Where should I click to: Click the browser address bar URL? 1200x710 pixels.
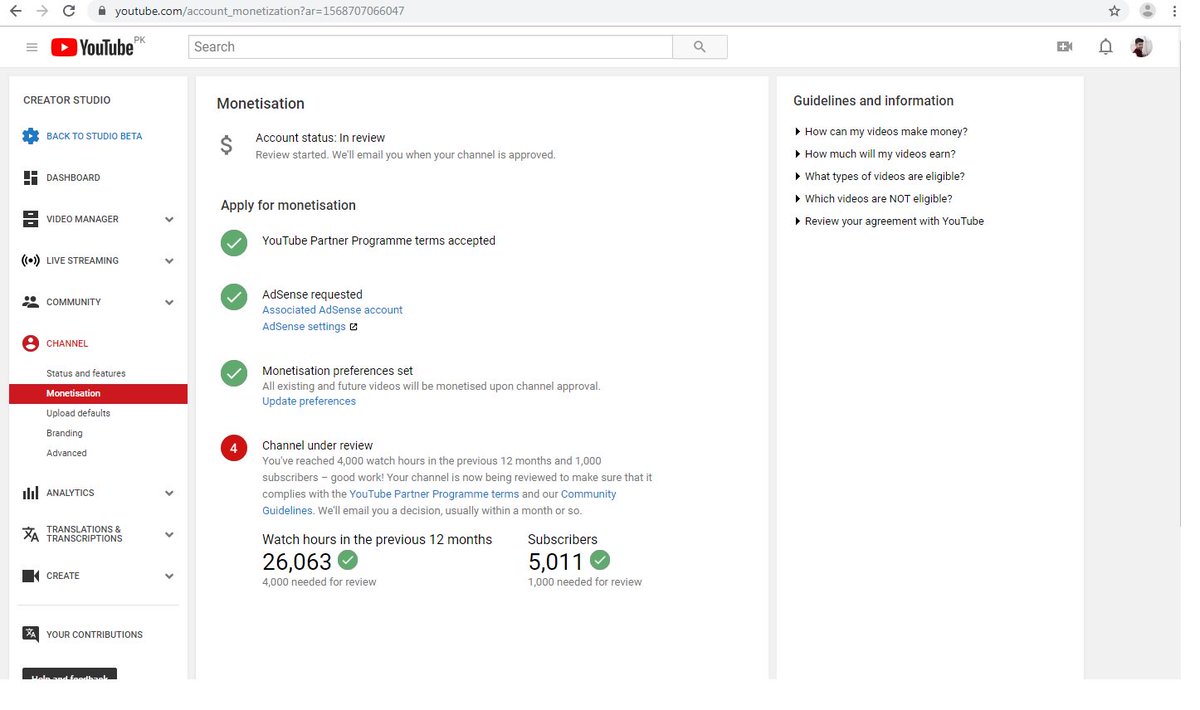click(260, 11)
